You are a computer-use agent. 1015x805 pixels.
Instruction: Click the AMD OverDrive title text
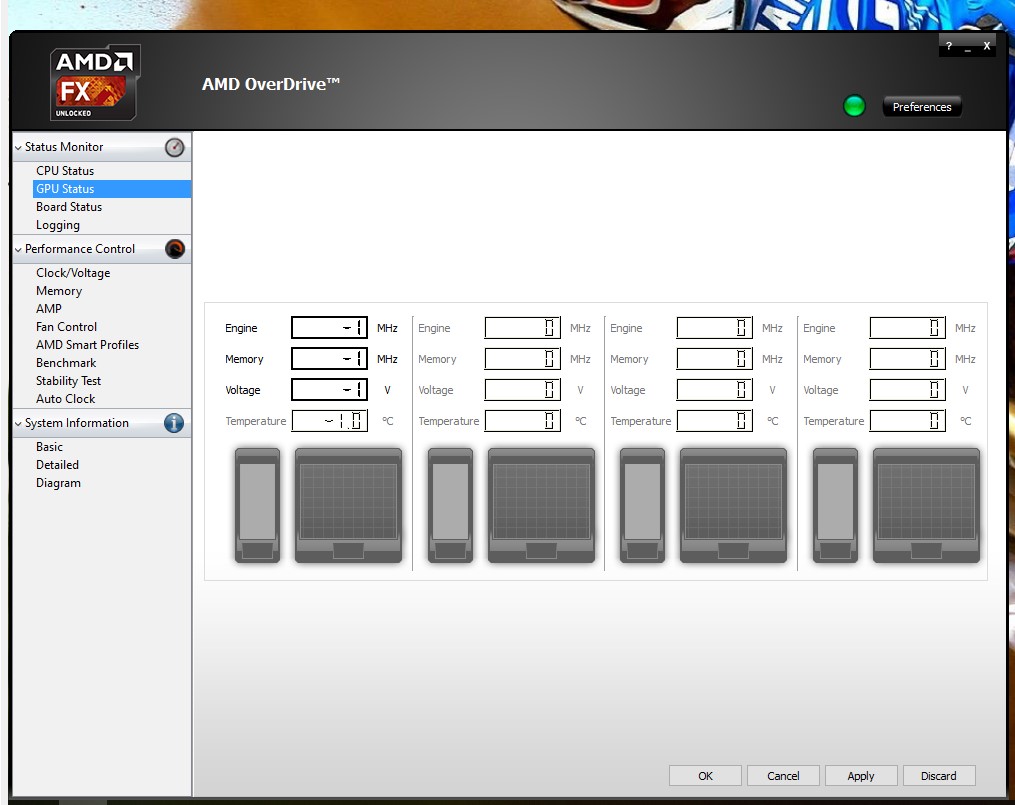point(271,84)
